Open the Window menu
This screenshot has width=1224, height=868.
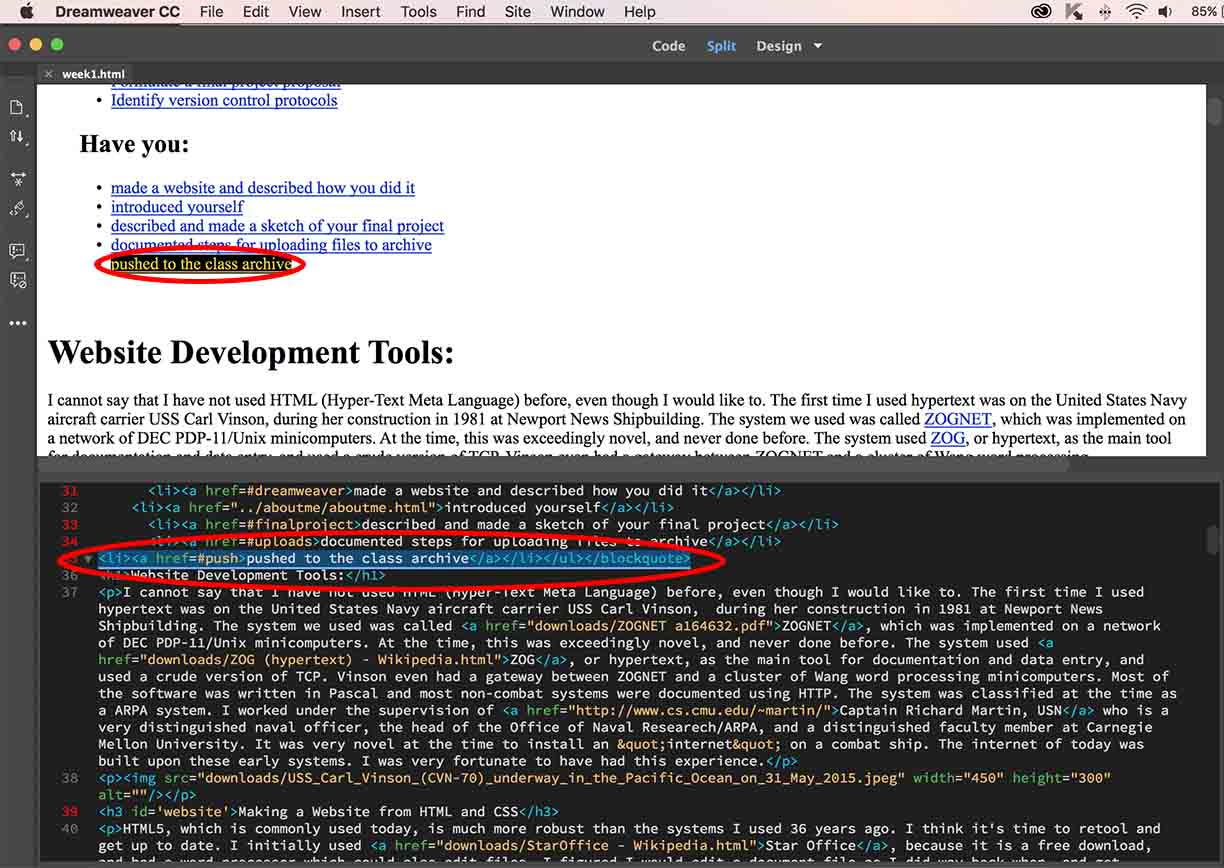[x=577, y=12]
